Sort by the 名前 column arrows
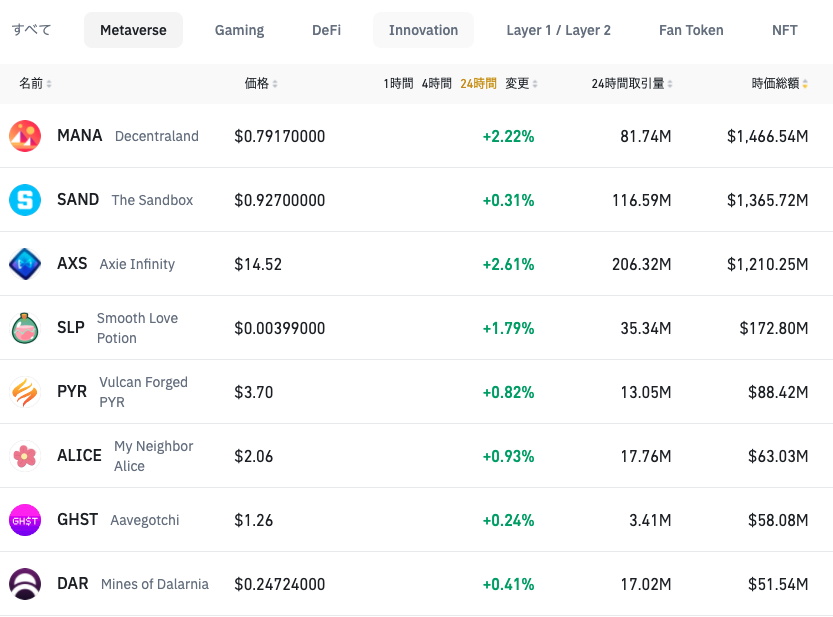This screenshot has width=833, height=617. coord(49,83)
